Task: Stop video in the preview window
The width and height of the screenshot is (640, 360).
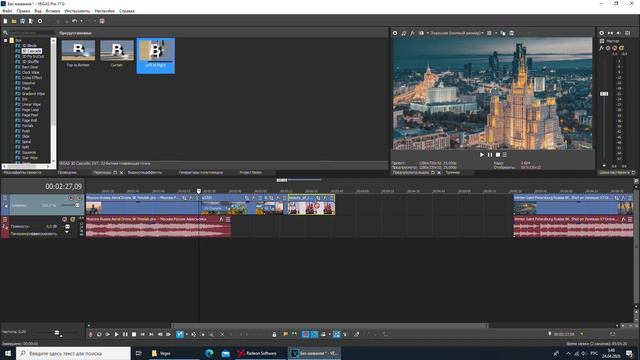Action: tap(498, 155)
